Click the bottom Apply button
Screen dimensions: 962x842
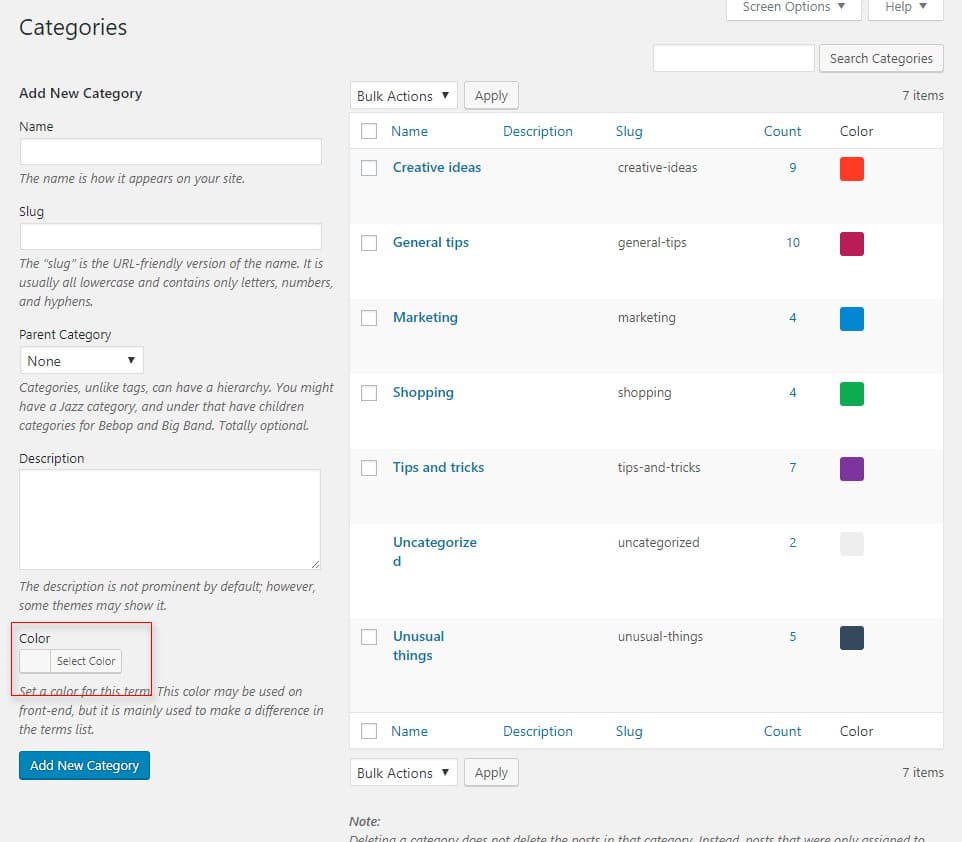click(x=491, y=773)
